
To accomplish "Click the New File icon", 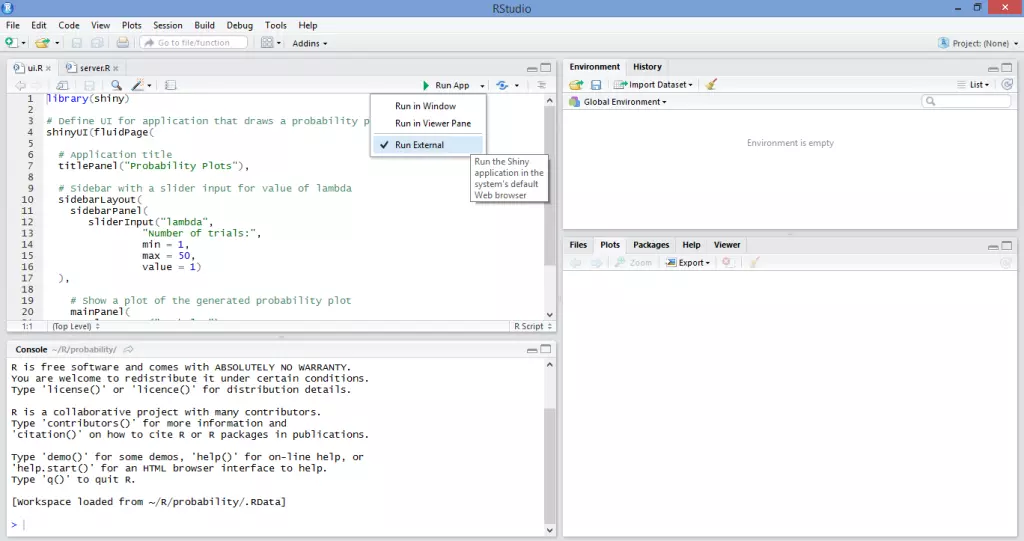I will (11, 42).
